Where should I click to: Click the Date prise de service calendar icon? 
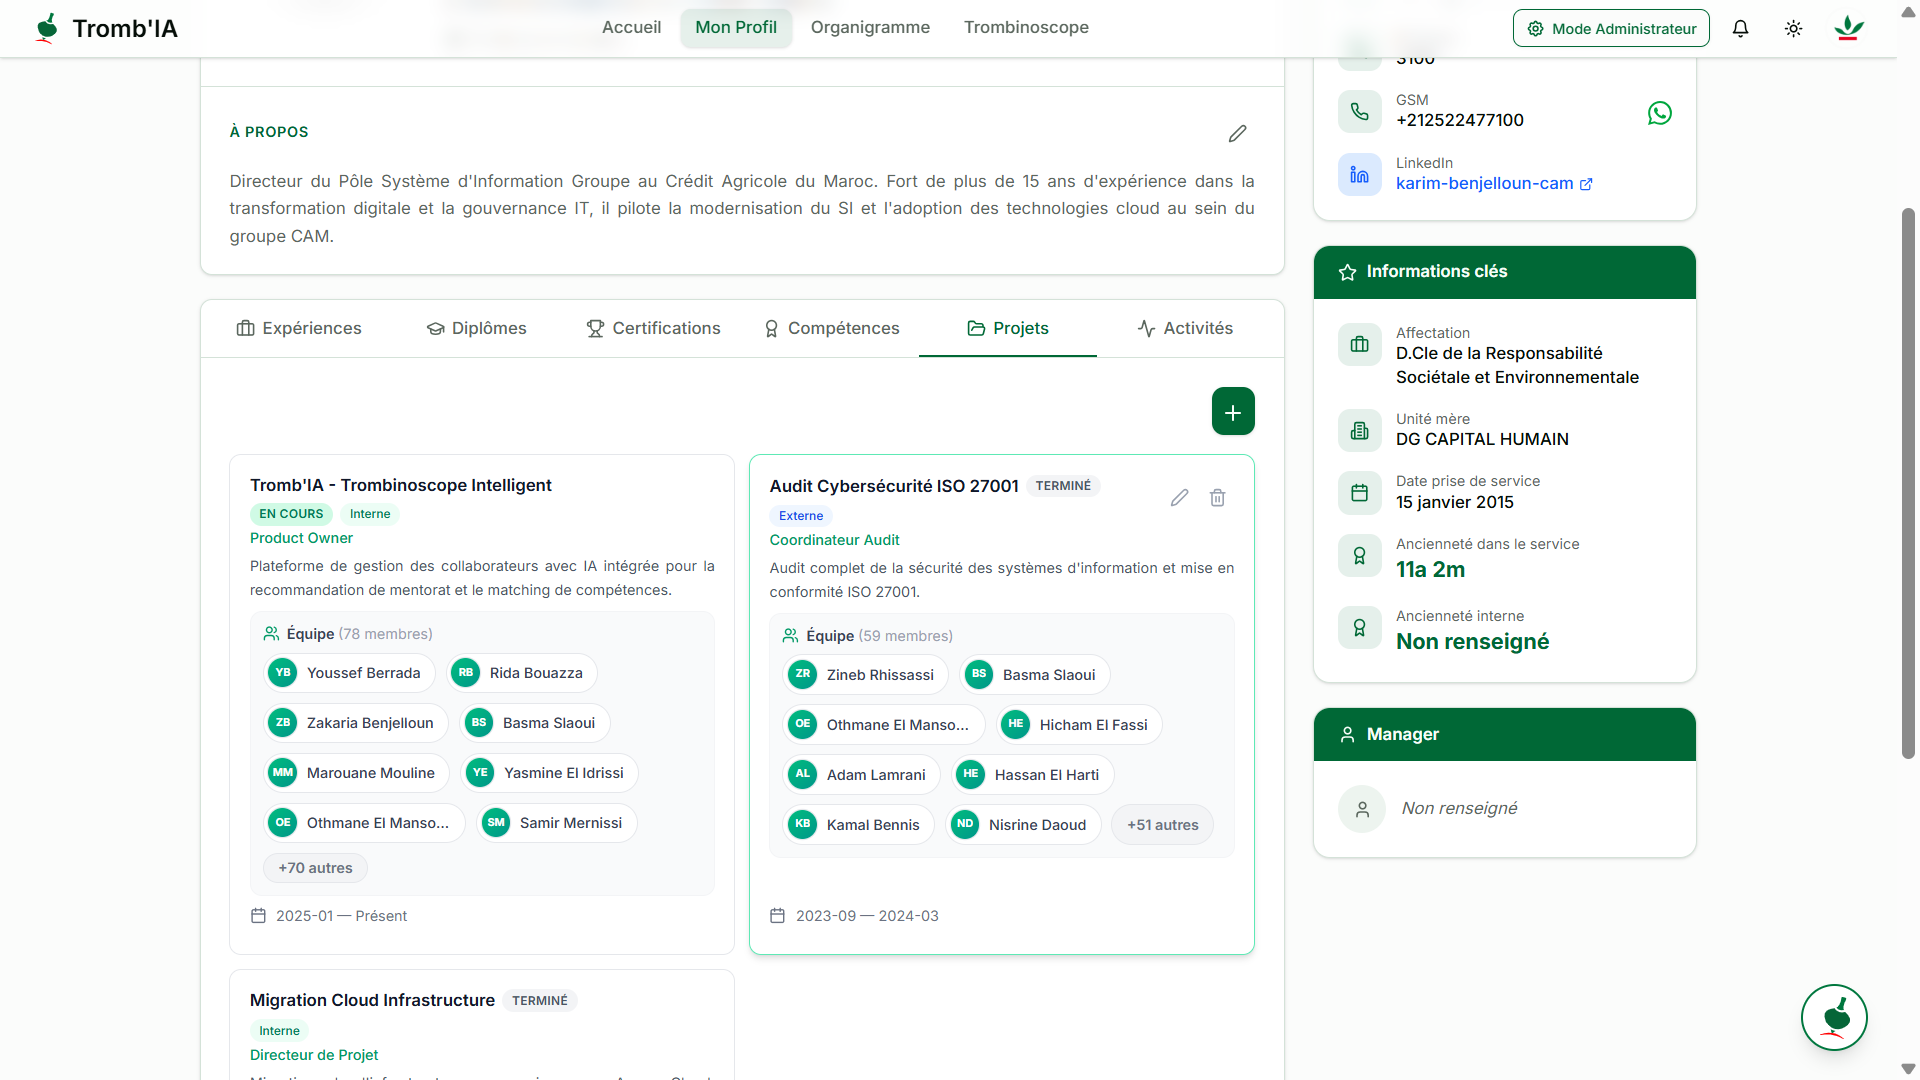(x=1359, y=492)
